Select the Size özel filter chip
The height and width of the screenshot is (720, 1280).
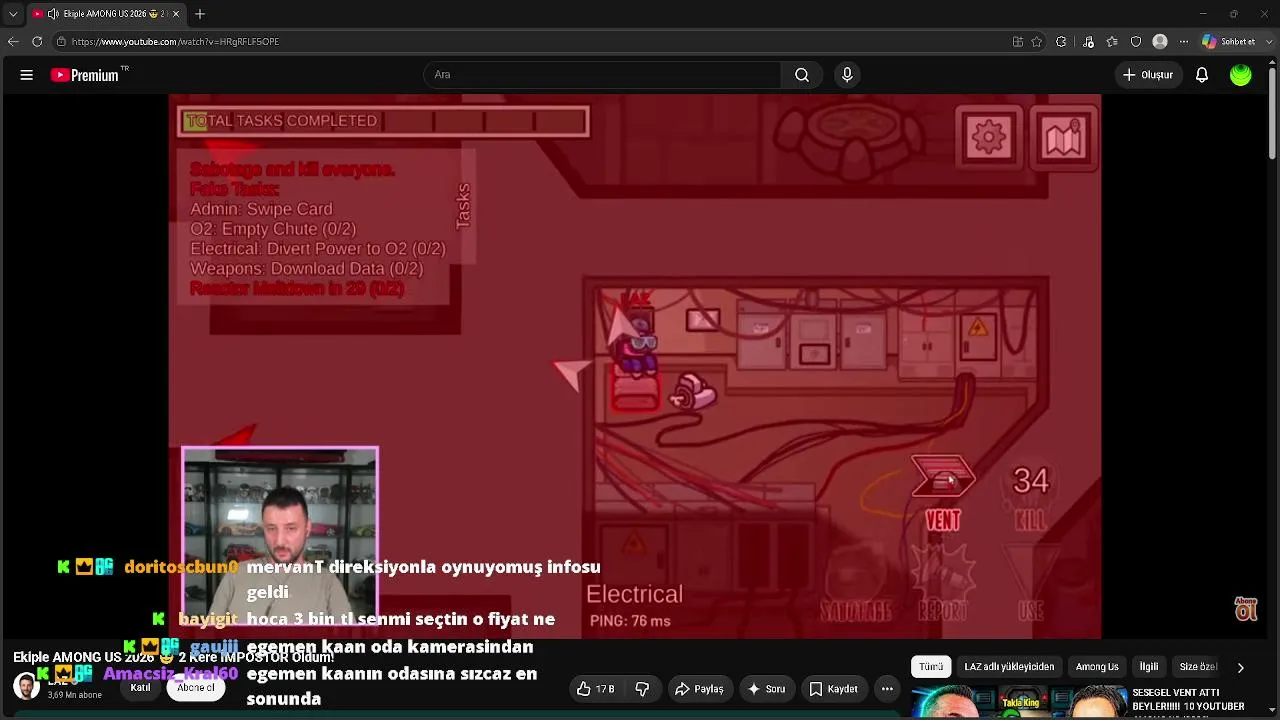click(x=1197, y=667)
